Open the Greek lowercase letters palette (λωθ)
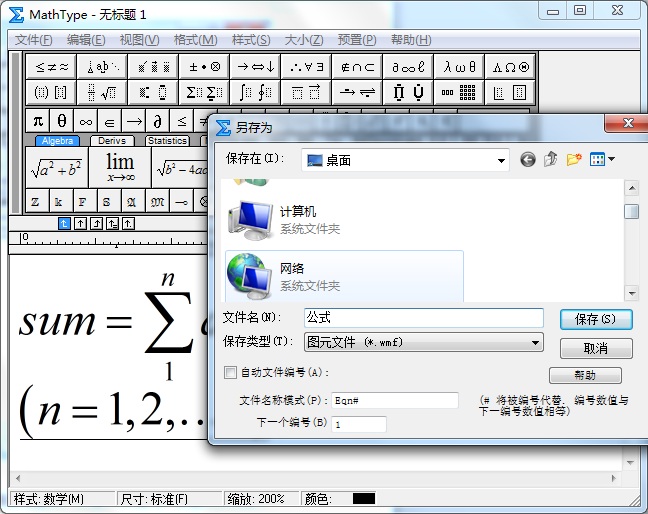648x514 pixels. click(x=459, y=67)
